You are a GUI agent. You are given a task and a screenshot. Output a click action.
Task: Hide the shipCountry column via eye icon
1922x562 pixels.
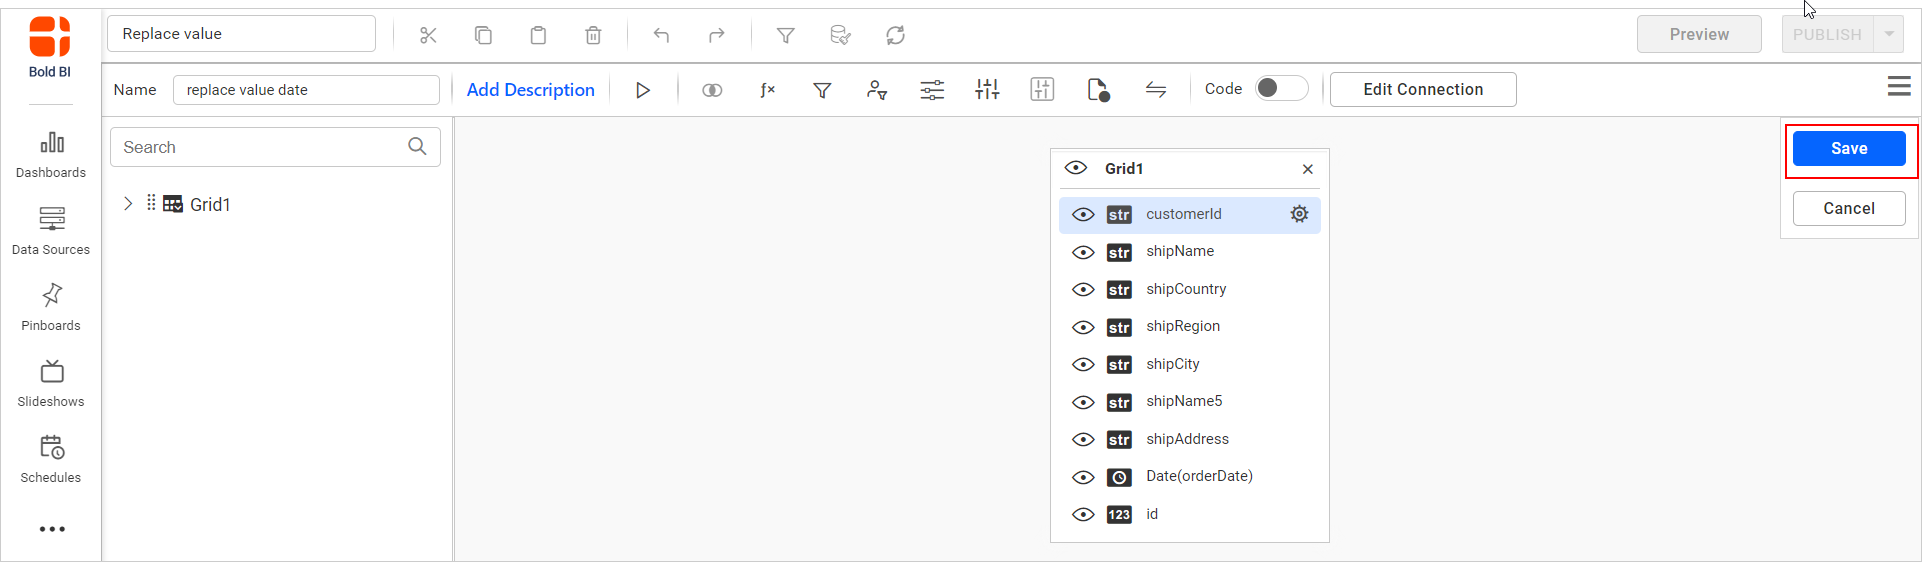(1083, 290)
